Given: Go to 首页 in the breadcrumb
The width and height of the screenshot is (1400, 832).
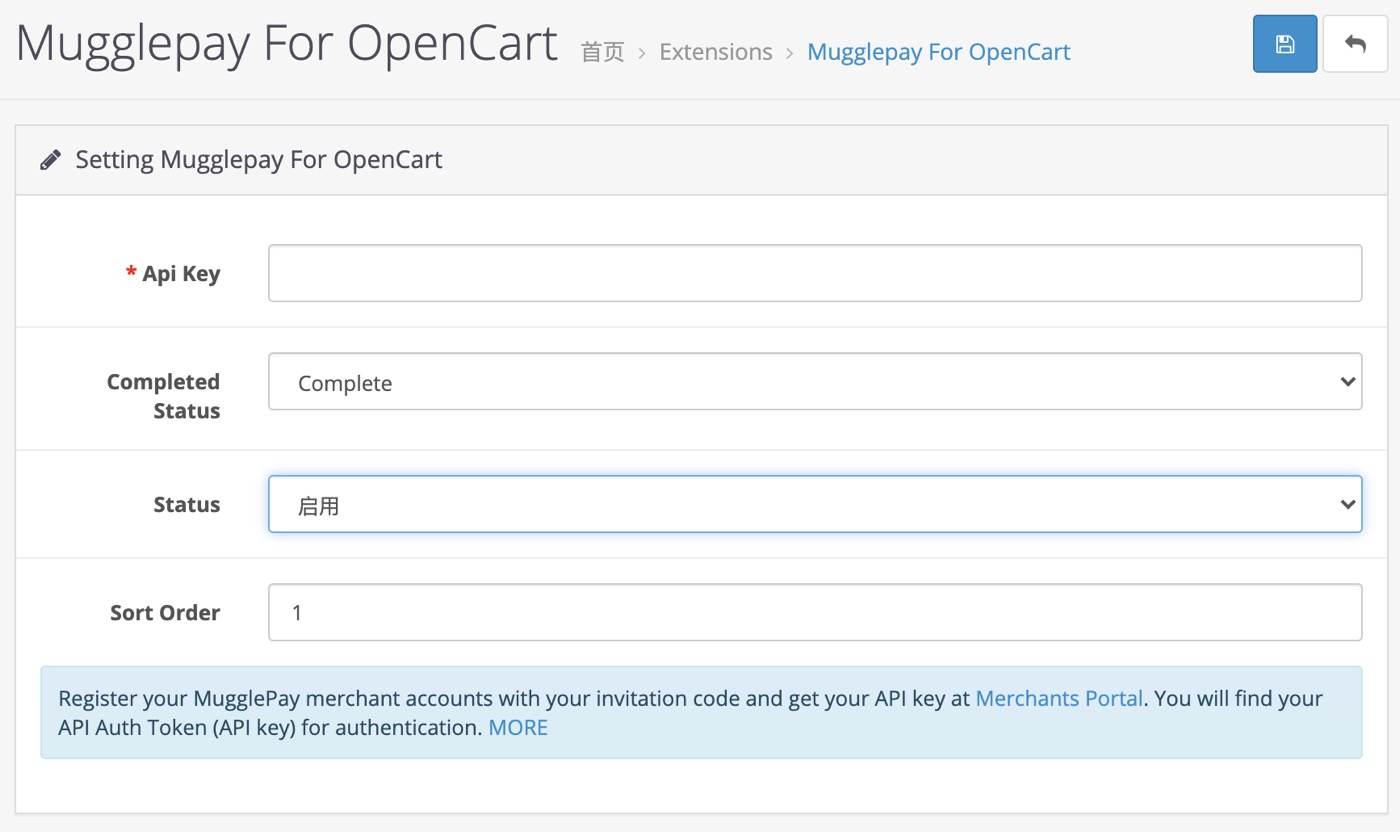Looking at the screenshot, I should tap(603, 52).
